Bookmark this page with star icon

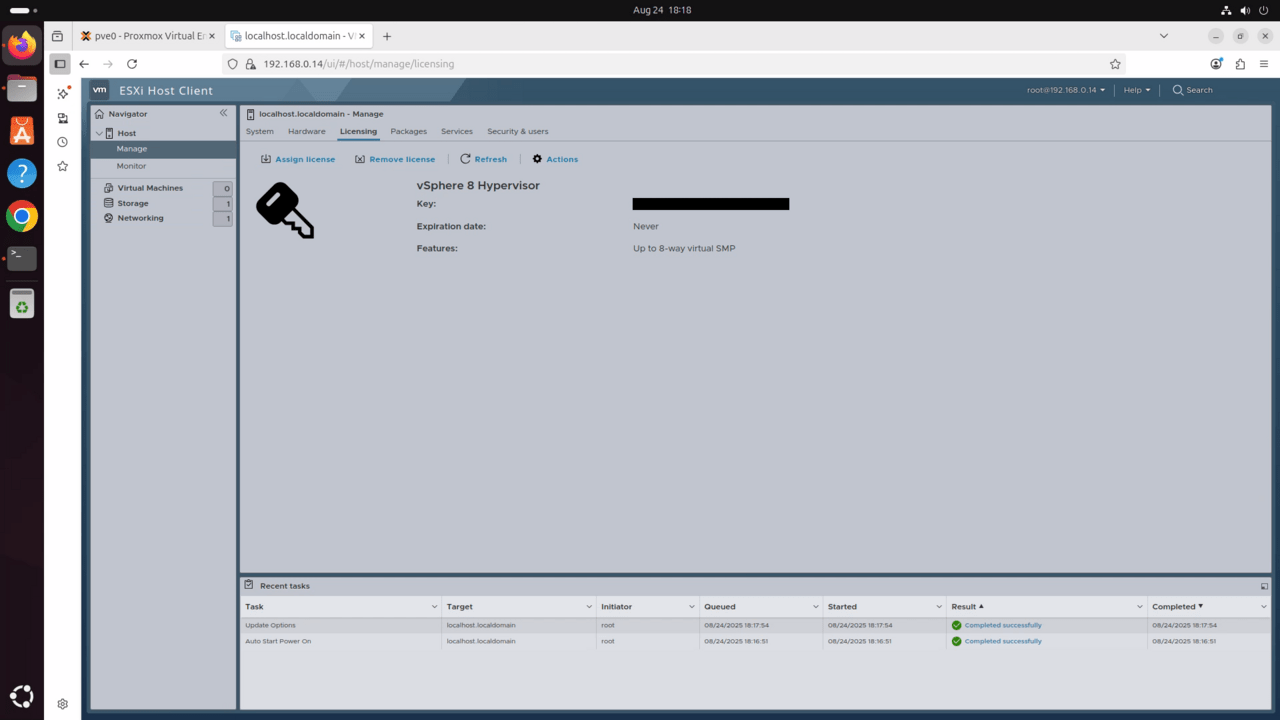click(1115, 63)
